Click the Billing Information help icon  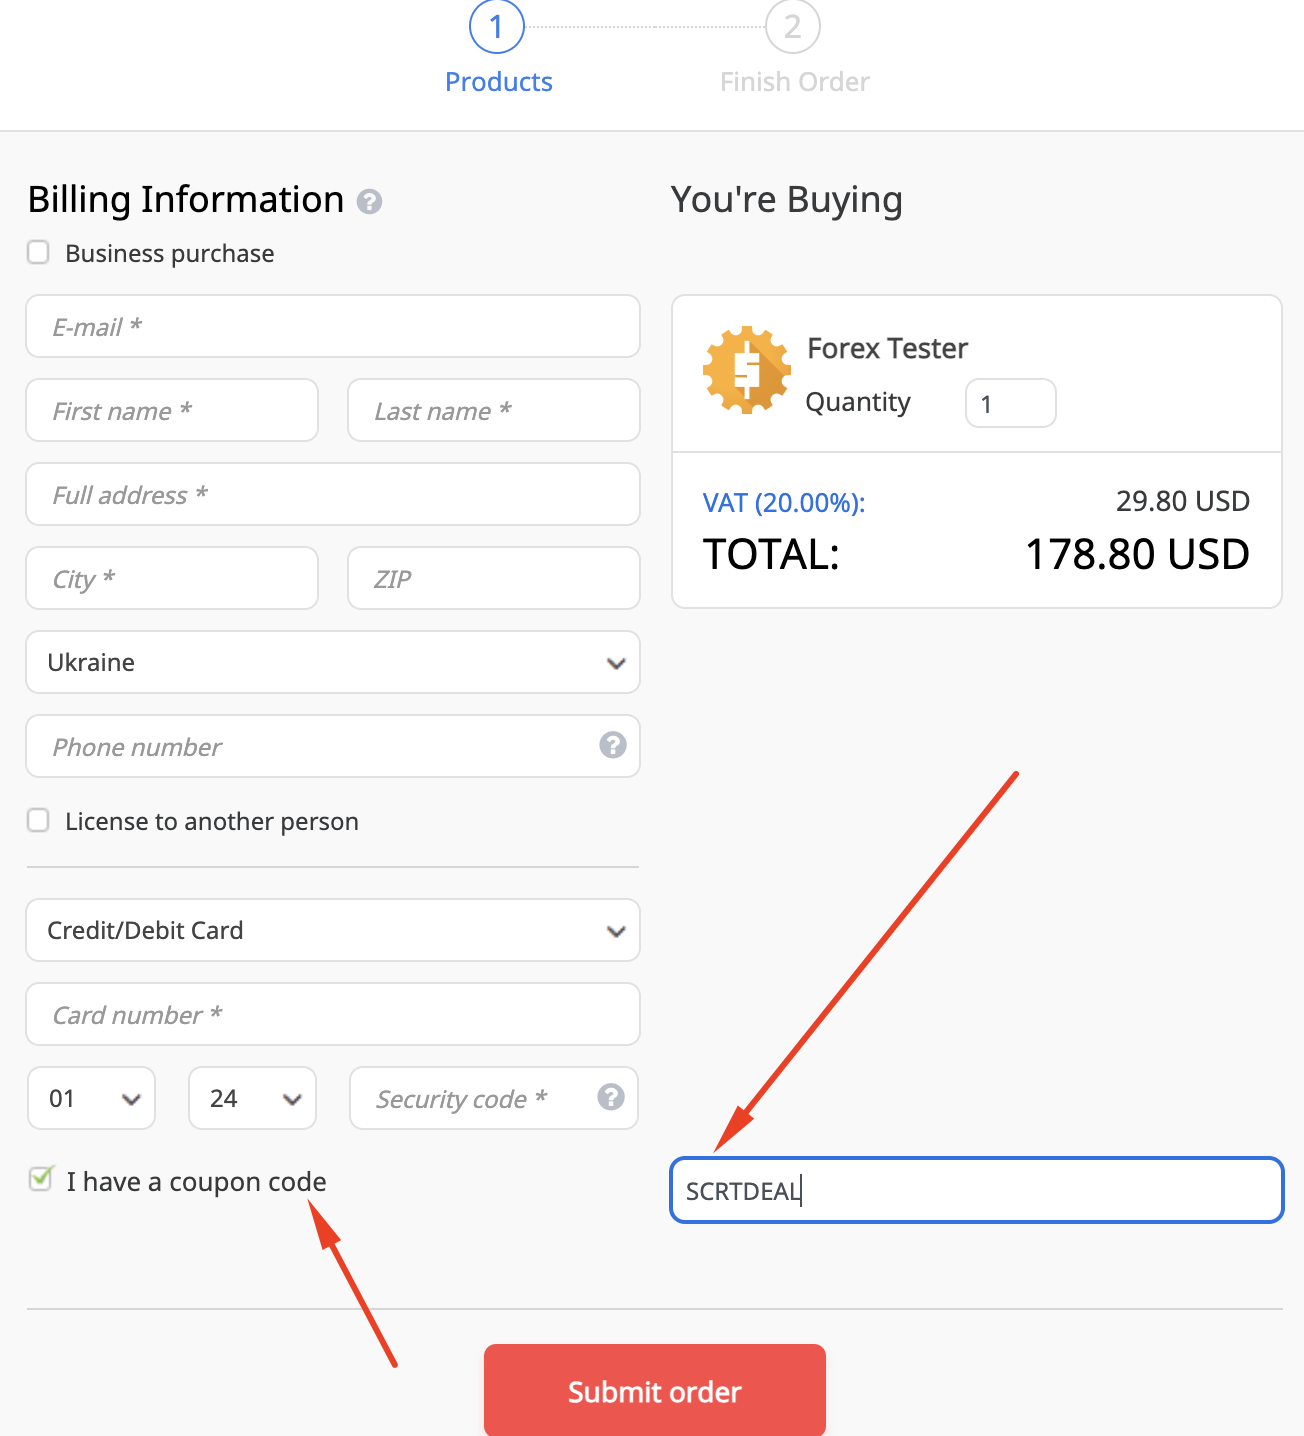click(369, 202)
